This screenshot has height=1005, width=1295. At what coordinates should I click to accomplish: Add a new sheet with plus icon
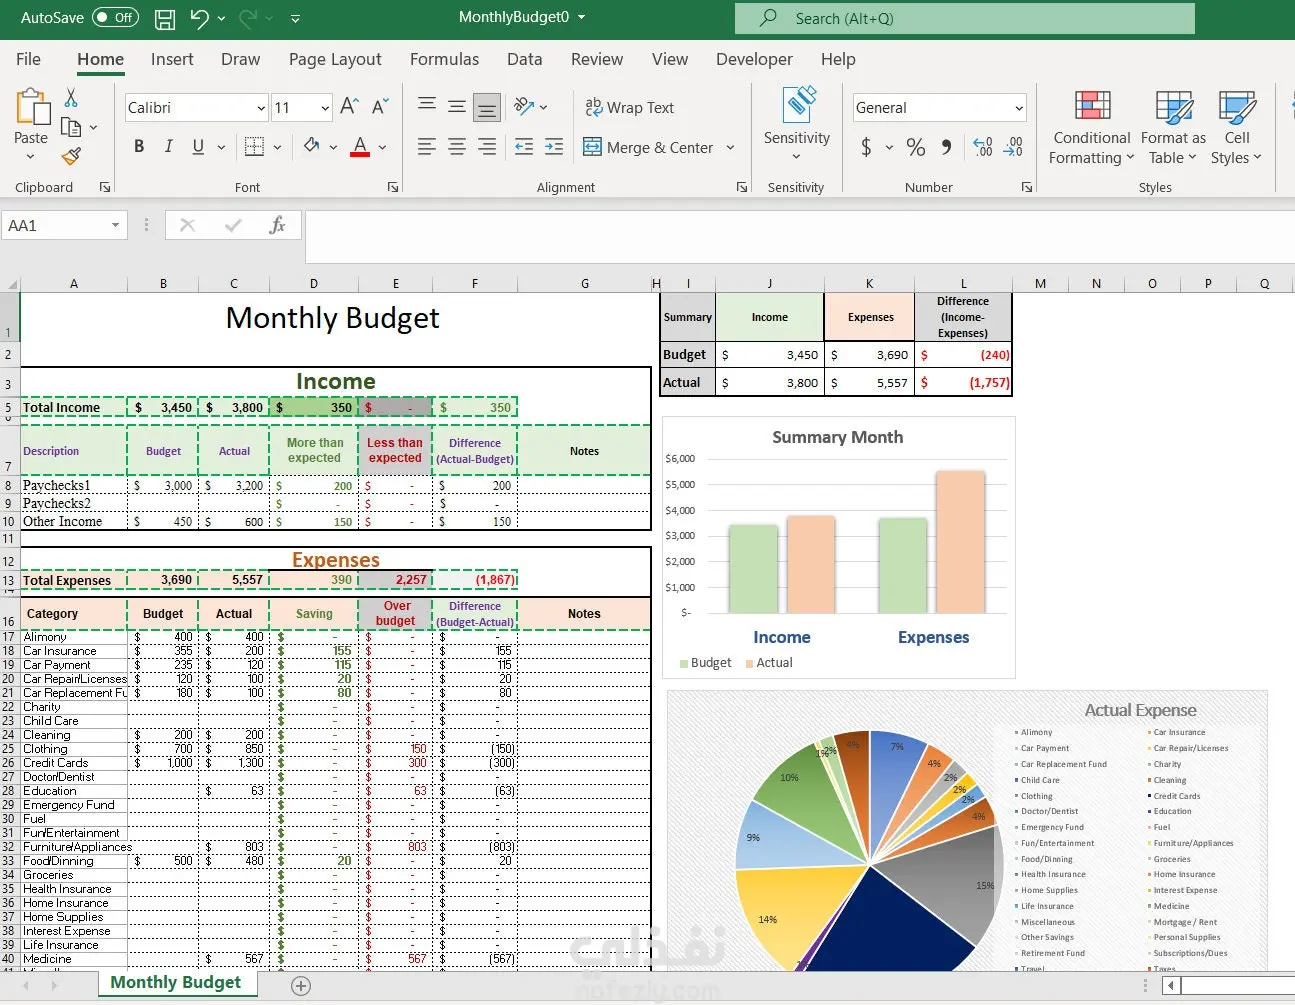(x=300, y=986)
